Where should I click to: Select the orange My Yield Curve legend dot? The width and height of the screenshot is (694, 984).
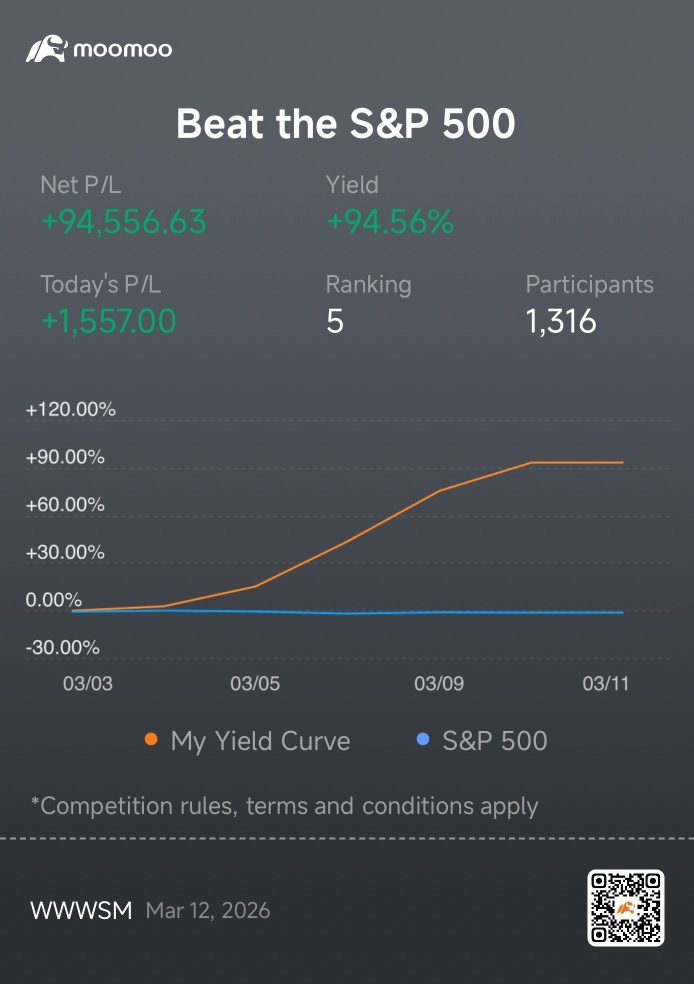[x=151, y=739]
